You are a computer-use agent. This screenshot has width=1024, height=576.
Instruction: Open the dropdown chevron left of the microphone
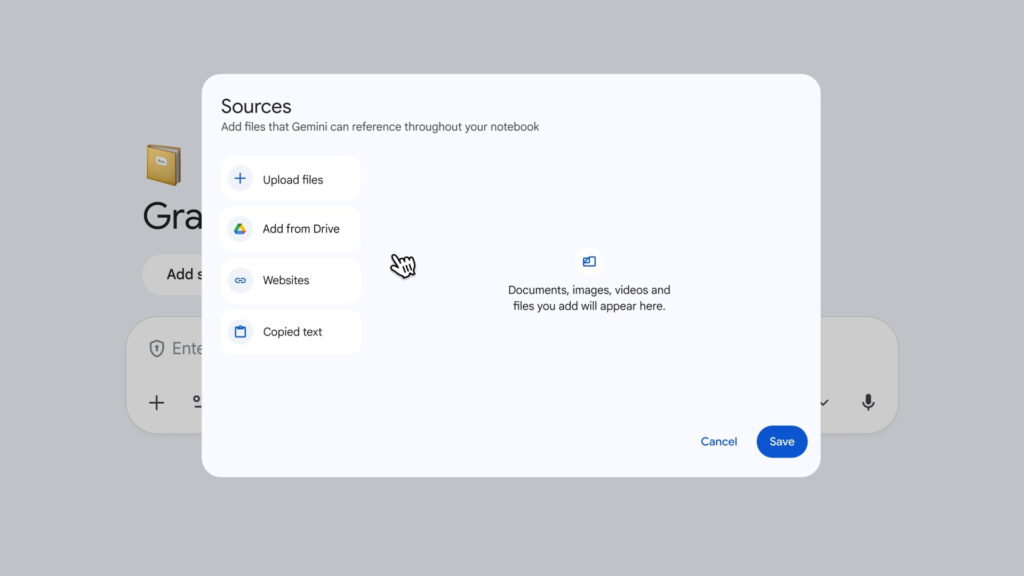click(825, 402)
